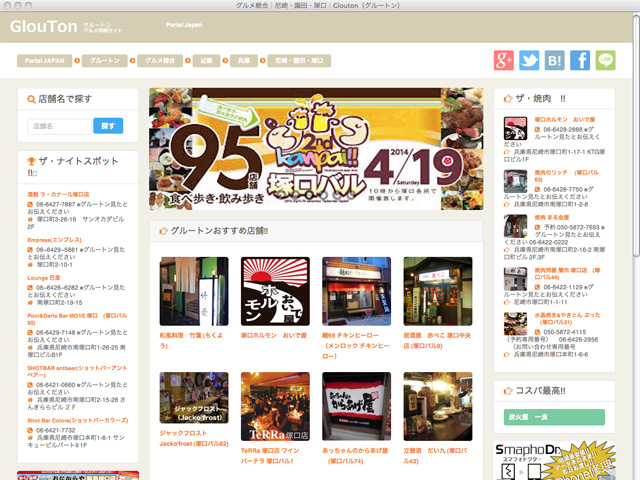Open Pool&Darts Bar MOVE 塚口 link
This screenshot has width=640, height=480.
point(77,319)
